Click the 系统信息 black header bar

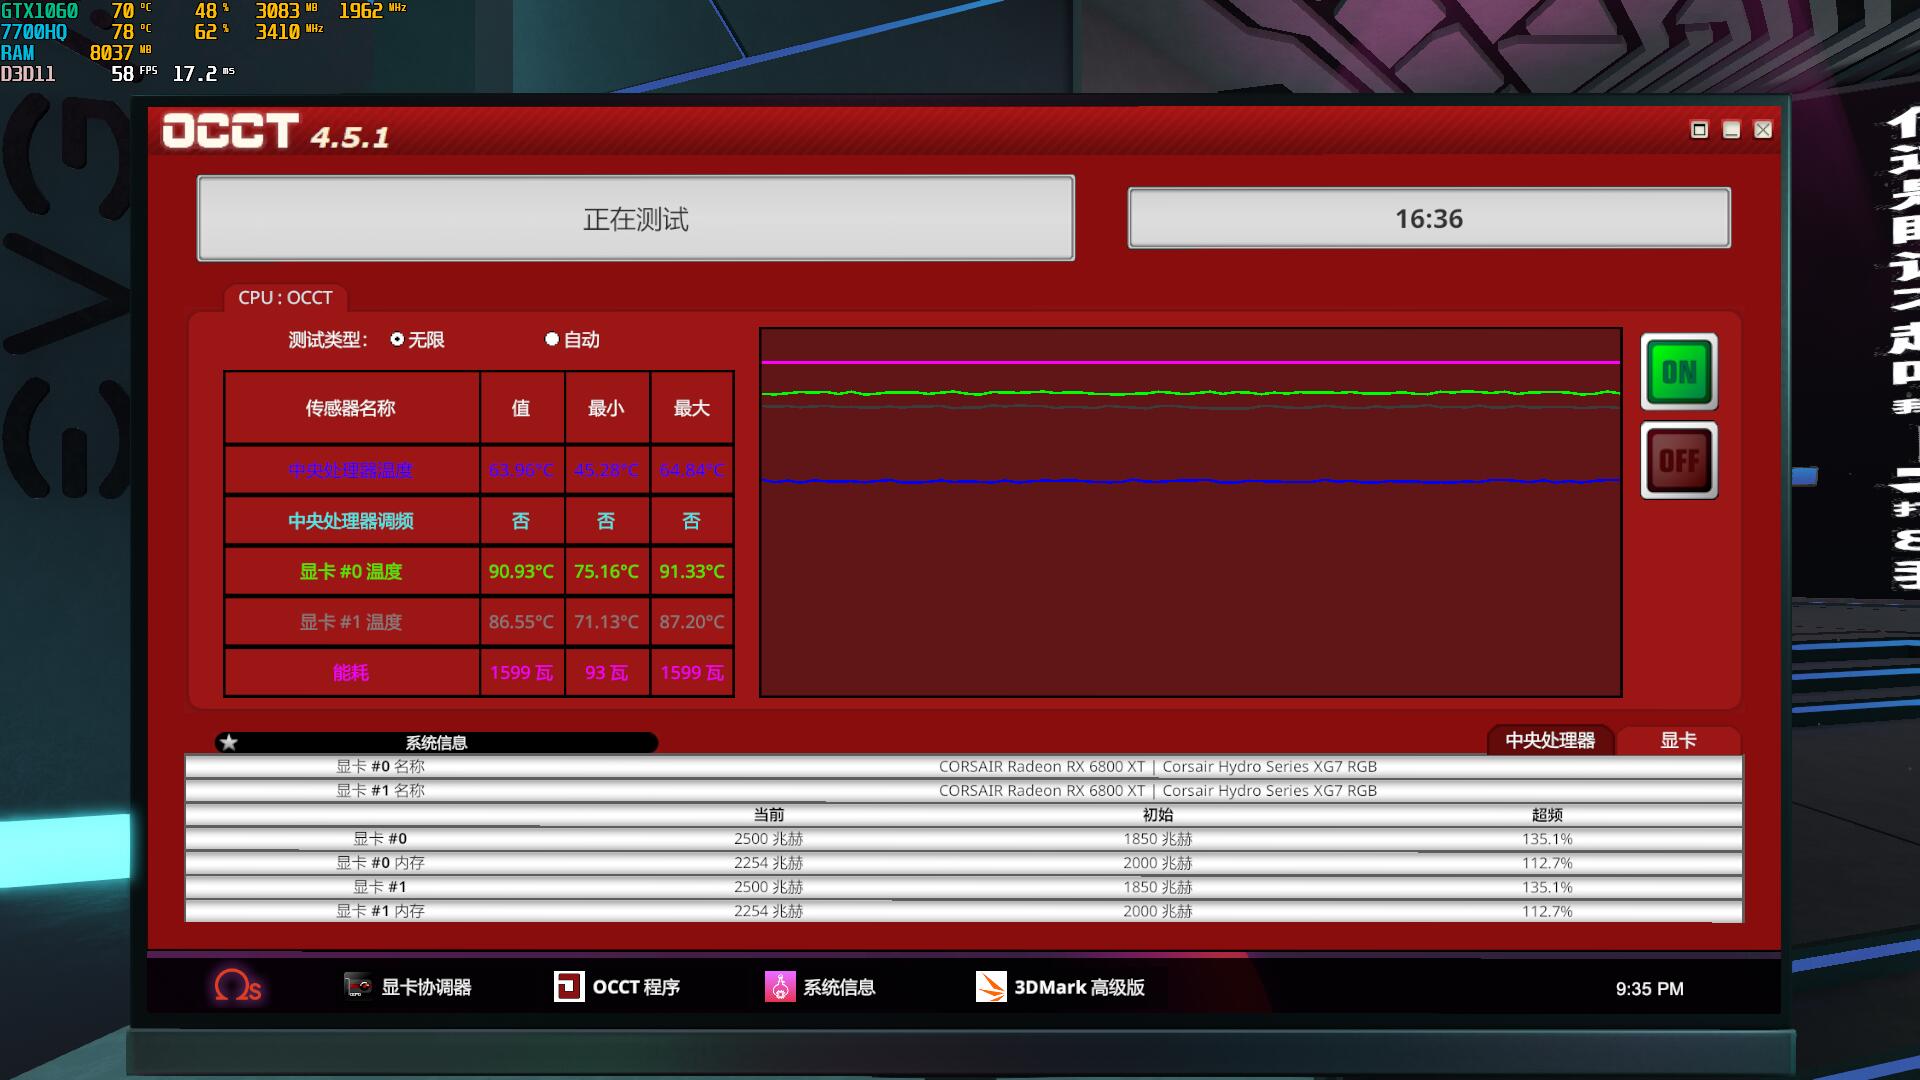pos(436,742)
